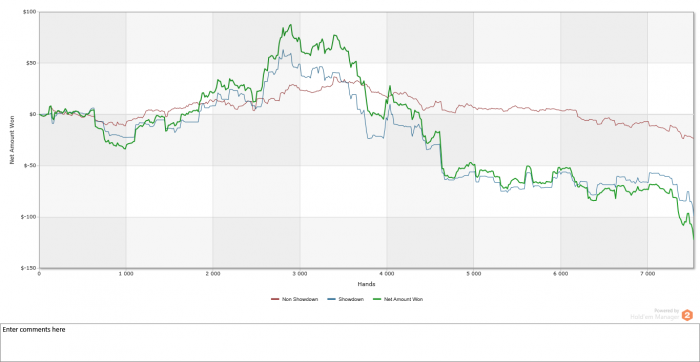This screenshot has height=362, width=700.
Task: Click the 5 000 hands axis label
Action: (x=474, y=273)
